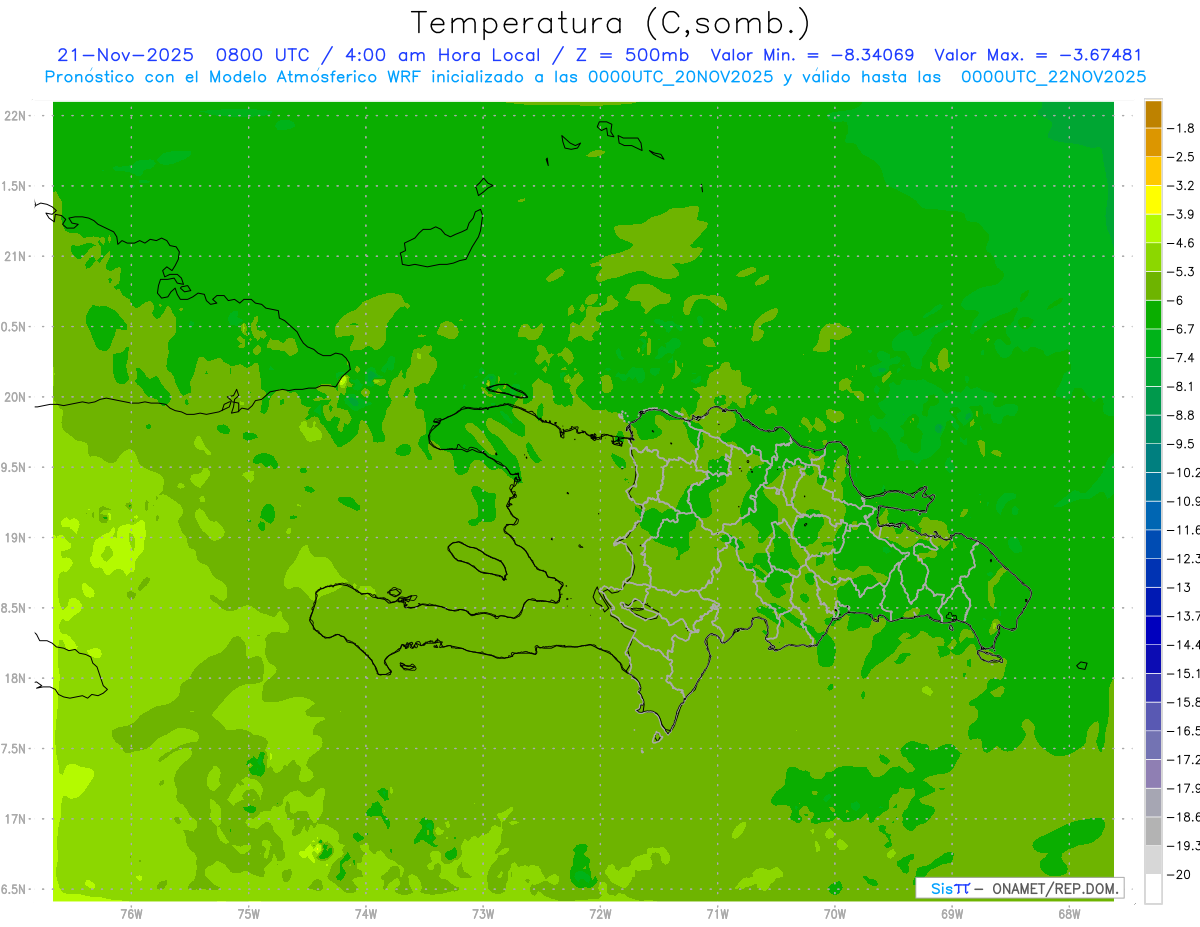Viewport: 1200px width, 927px height.
Task: Click the '-2.5' colorbar value
Action: point(1181,157)
